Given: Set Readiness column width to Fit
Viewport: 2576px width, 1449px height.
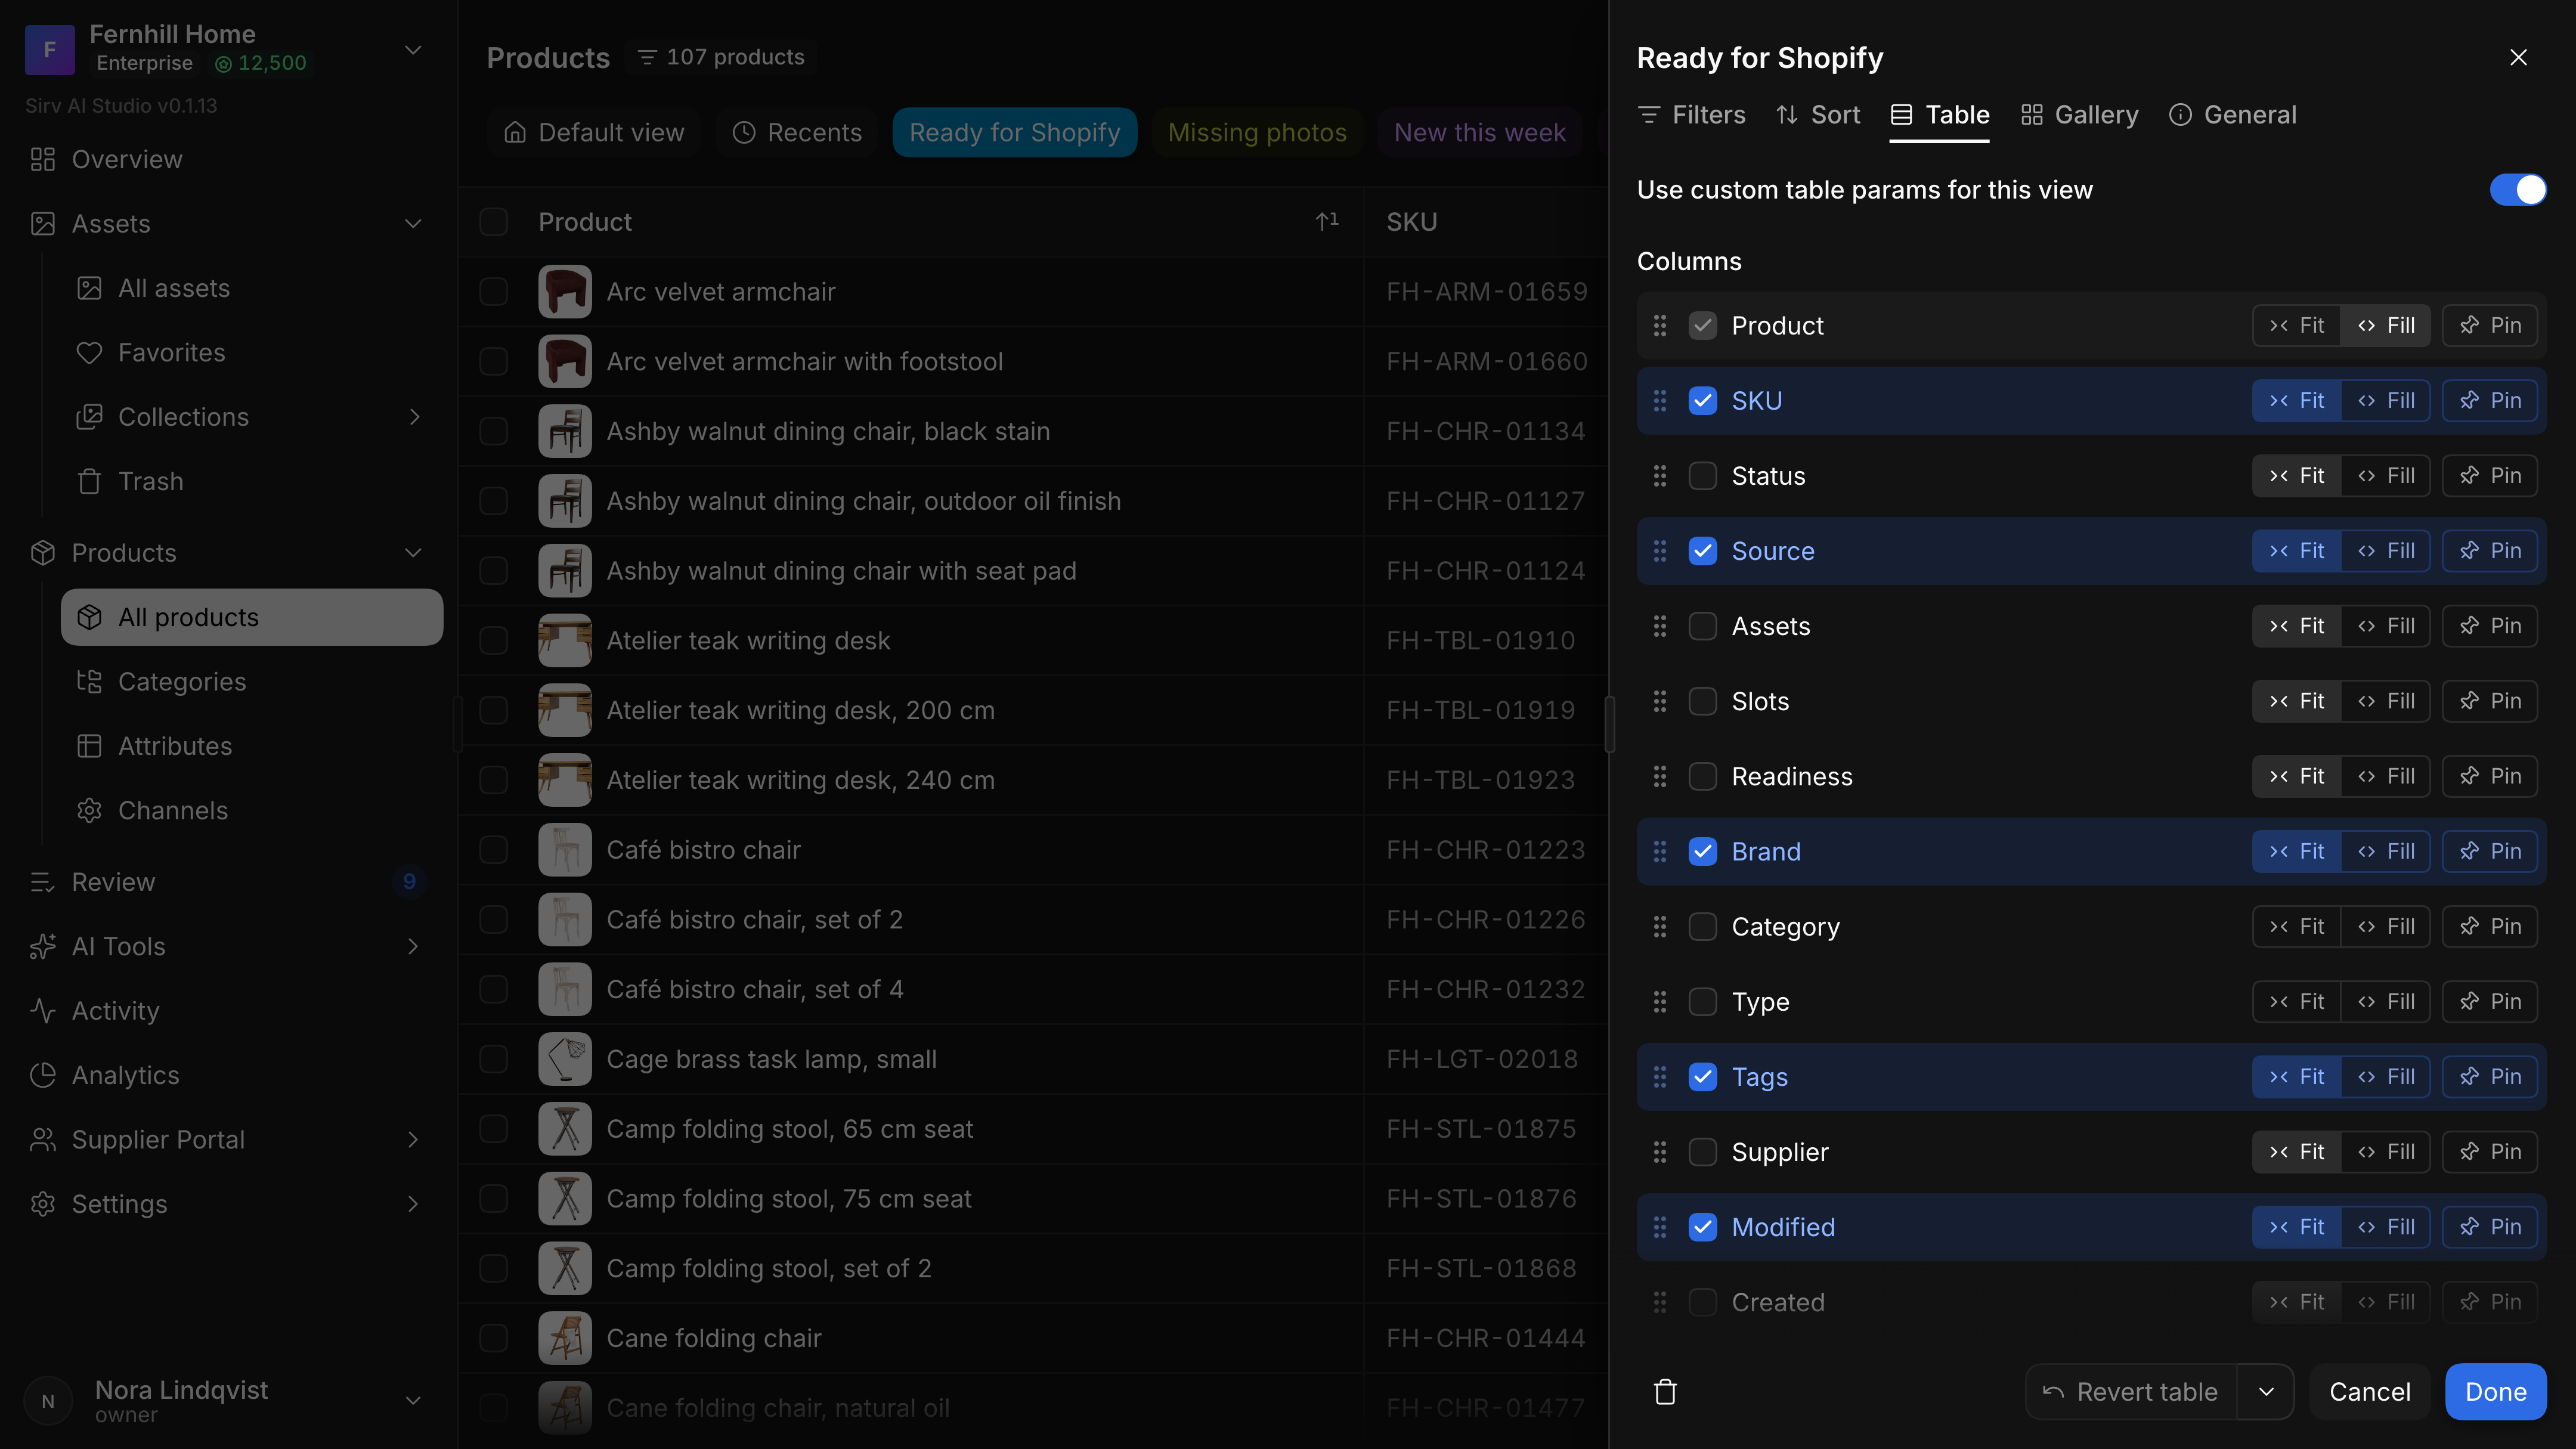Looking at the screenshot, I should [x=2297, y=776].
